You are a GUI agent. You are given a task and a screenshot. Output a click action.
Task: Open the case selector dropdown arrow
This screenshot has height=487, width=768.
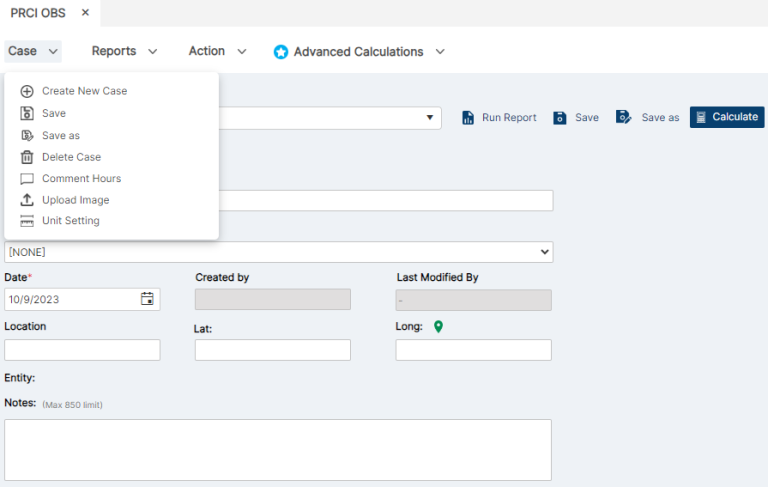click(430, 118)
